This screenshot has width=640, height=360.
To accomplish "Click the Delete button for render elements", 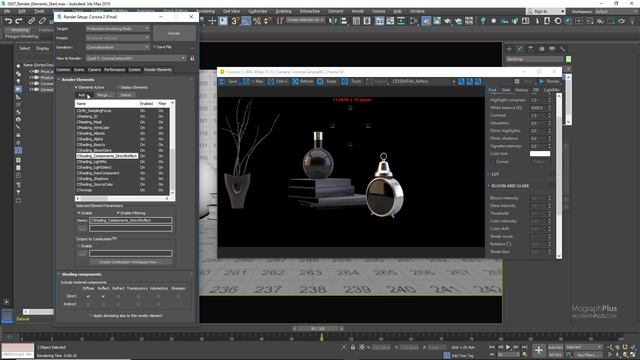I will (126, 95).
